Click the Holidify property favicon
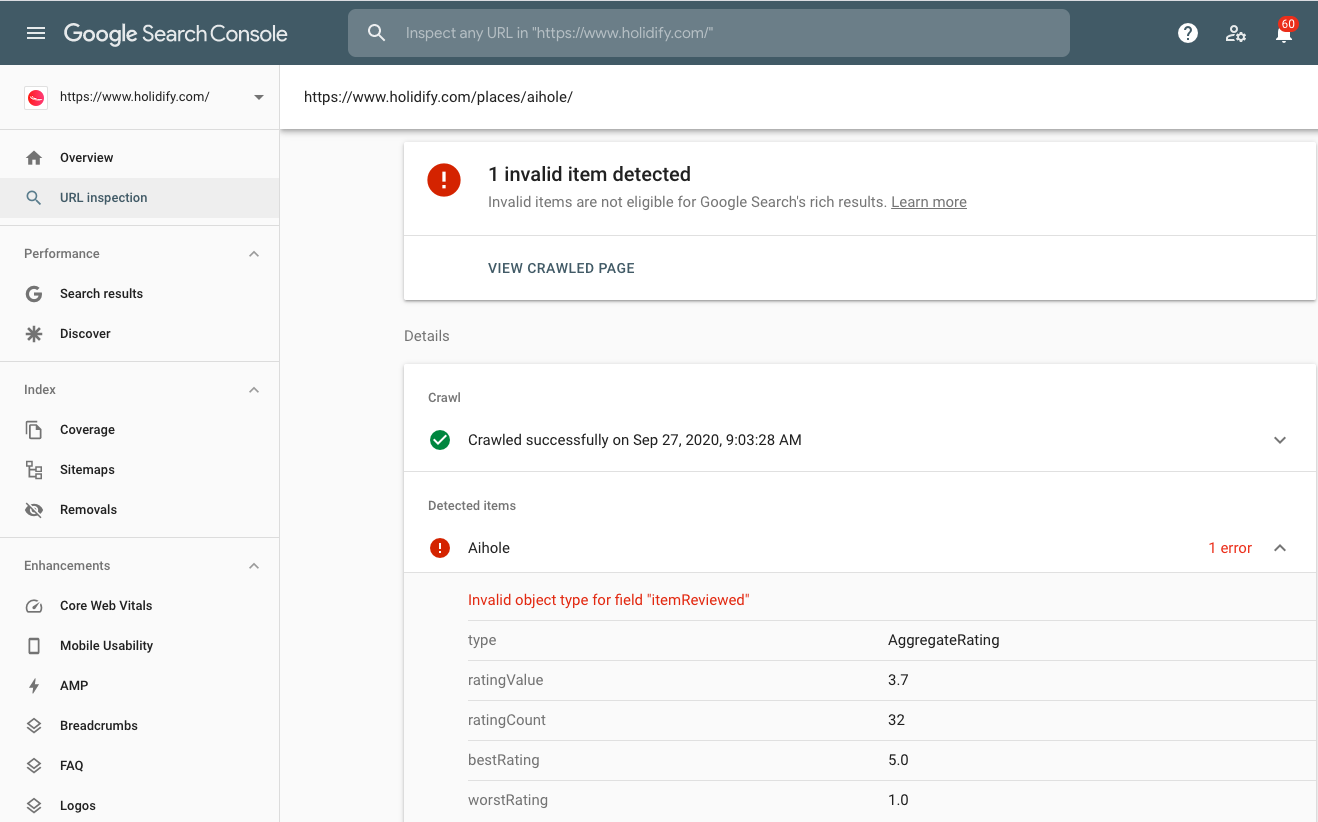1318x822 pixels. coord(36,97)
